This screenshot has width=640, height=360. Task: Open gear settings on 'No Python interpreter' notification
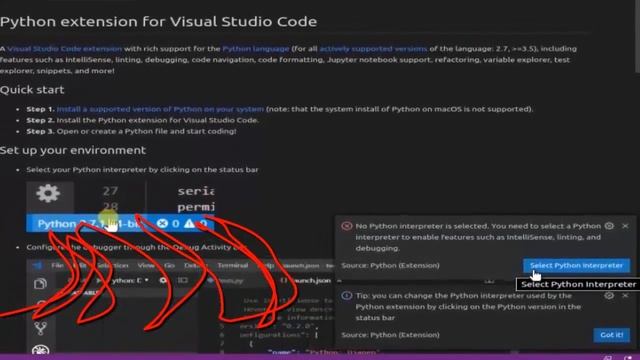click(x=609, y=226)
